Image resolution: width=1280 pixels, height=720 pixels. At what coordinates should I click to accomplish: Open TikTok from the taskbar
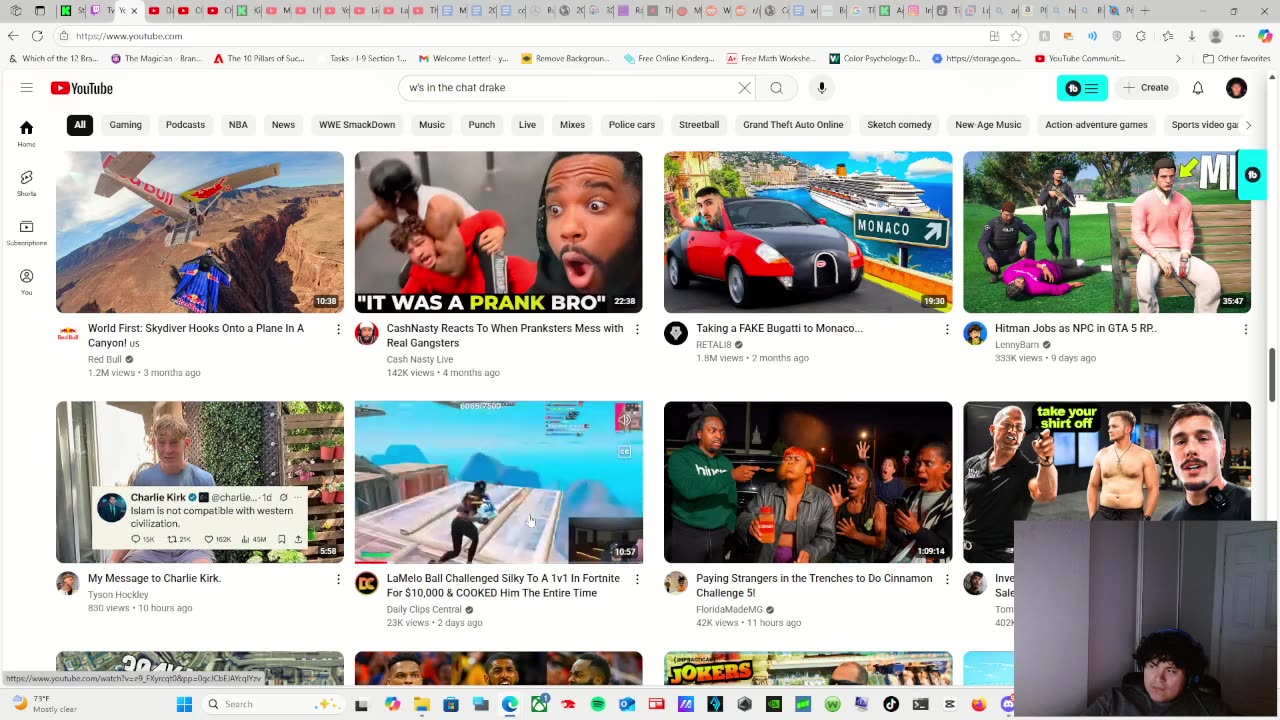[891, 704]
